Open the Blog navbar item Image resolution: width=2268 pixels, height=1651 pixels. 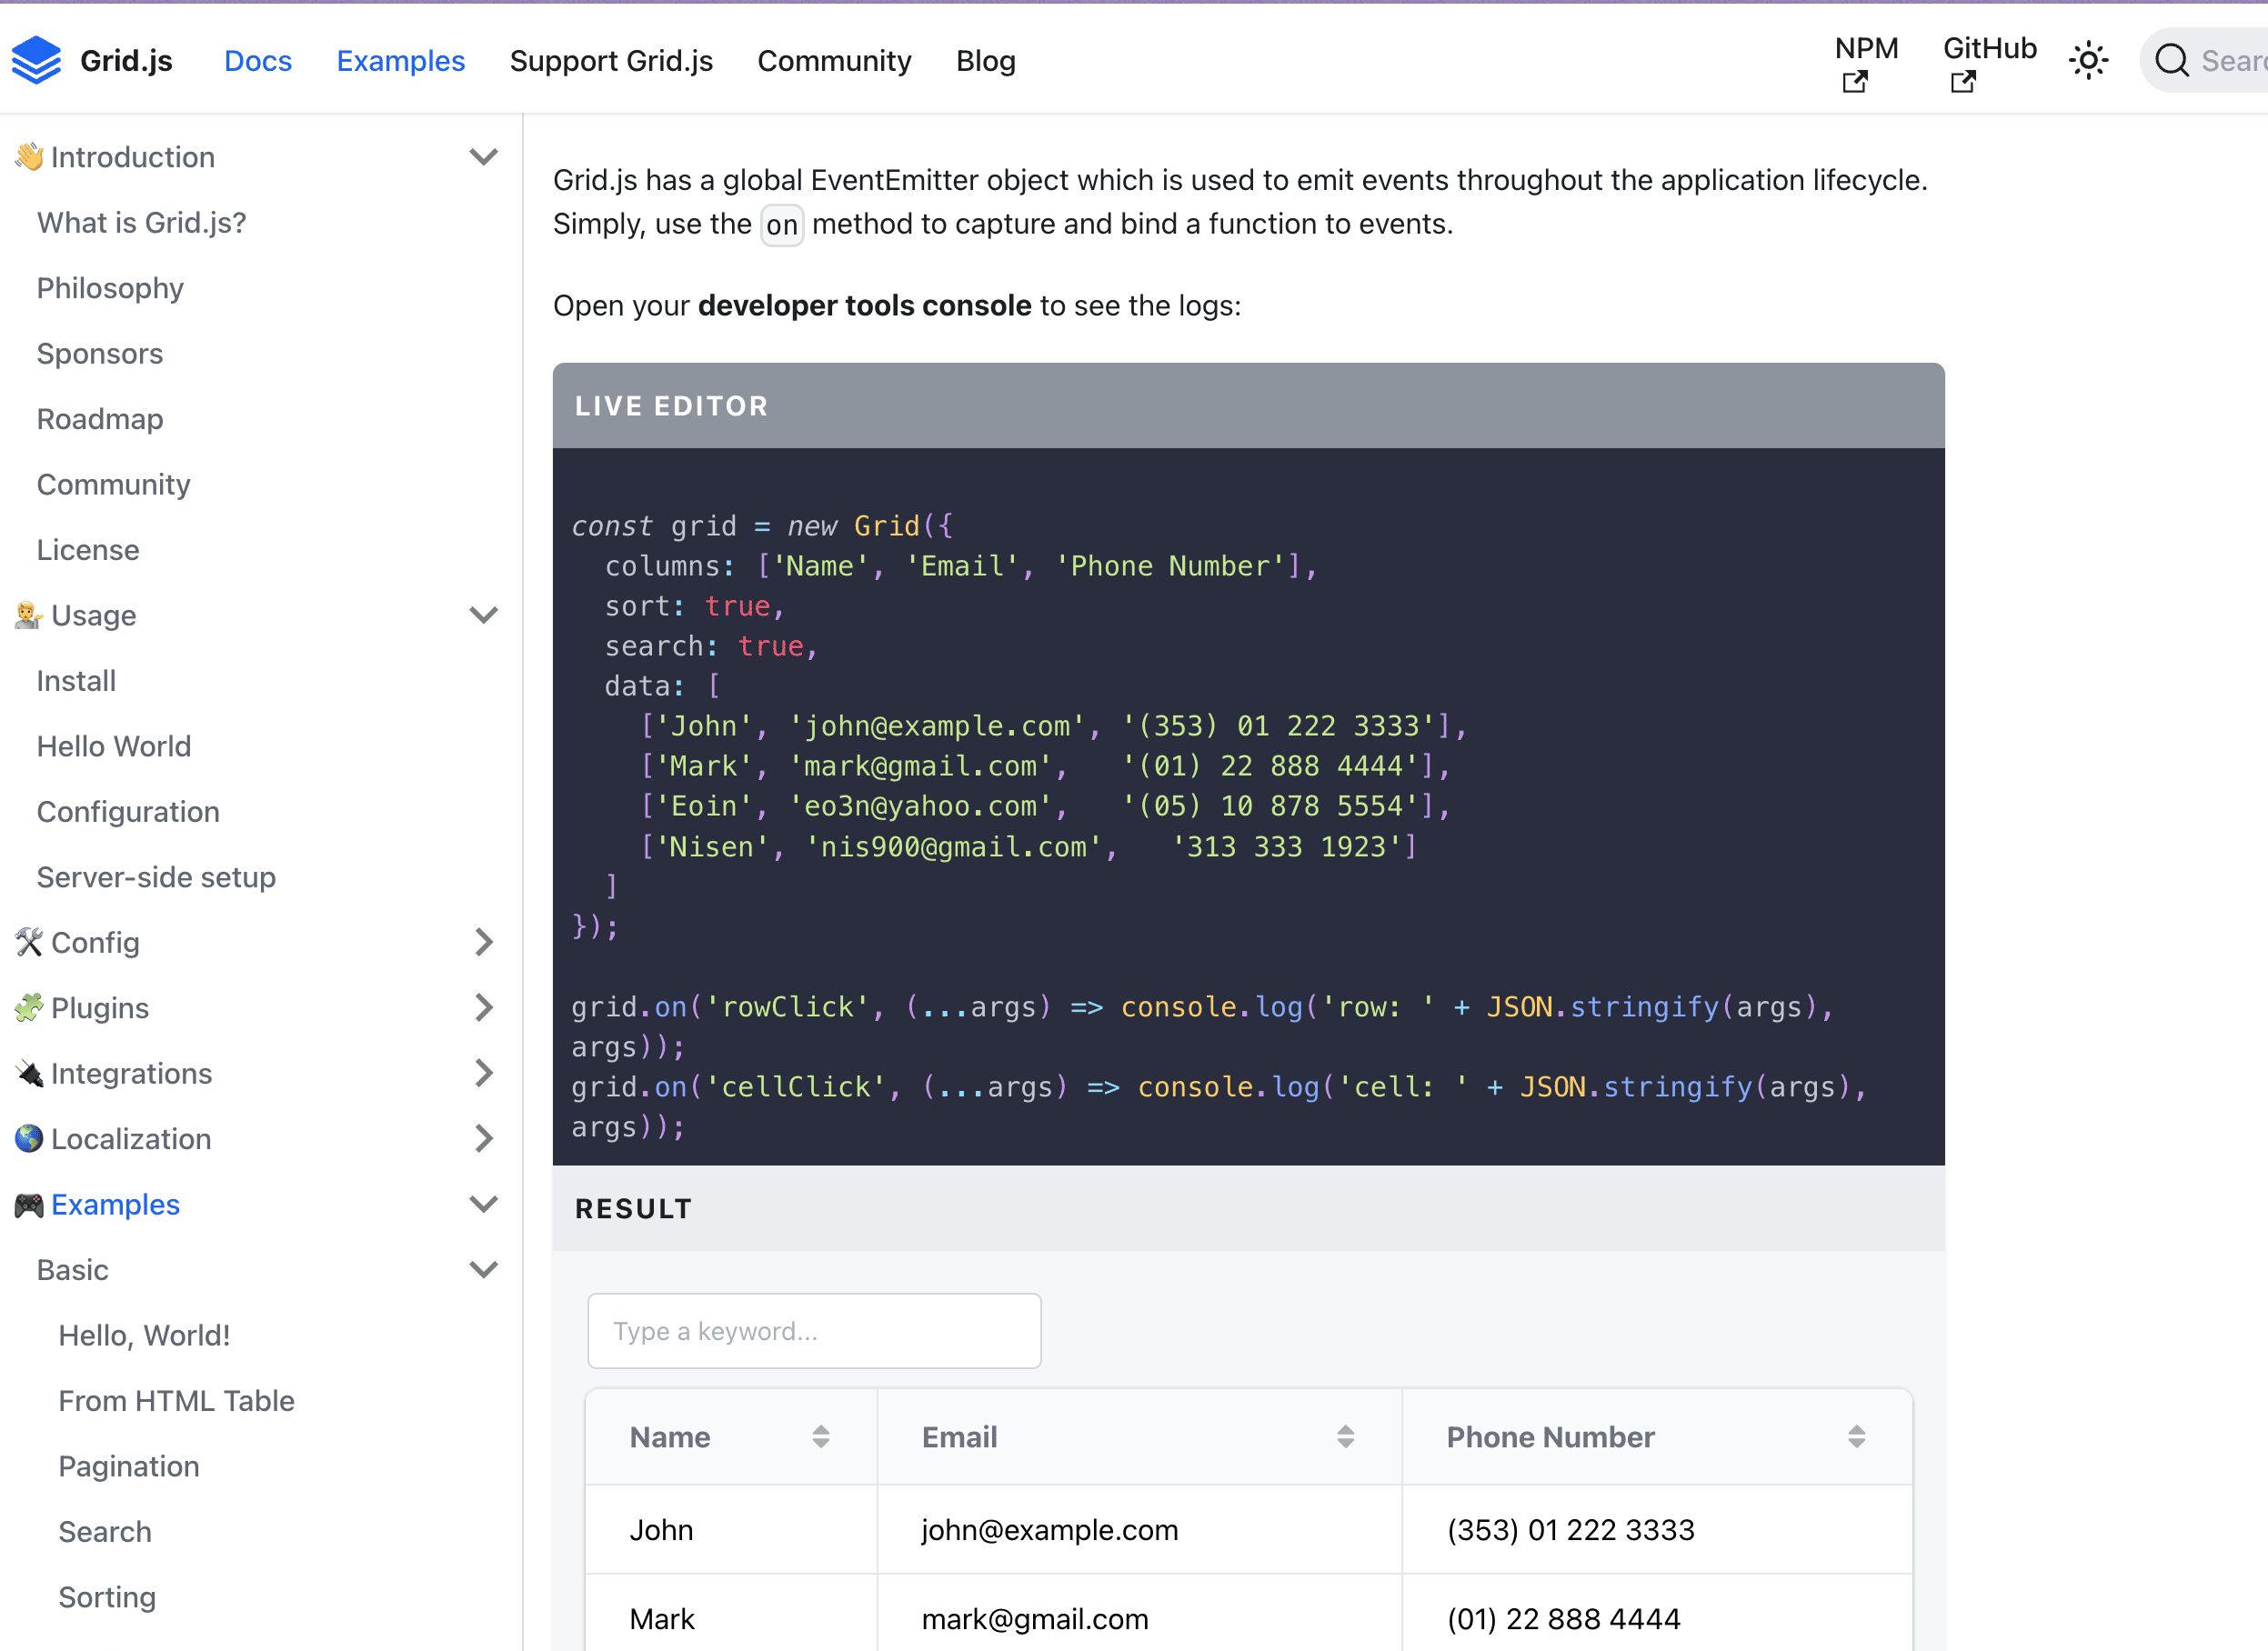click(985, 61)
